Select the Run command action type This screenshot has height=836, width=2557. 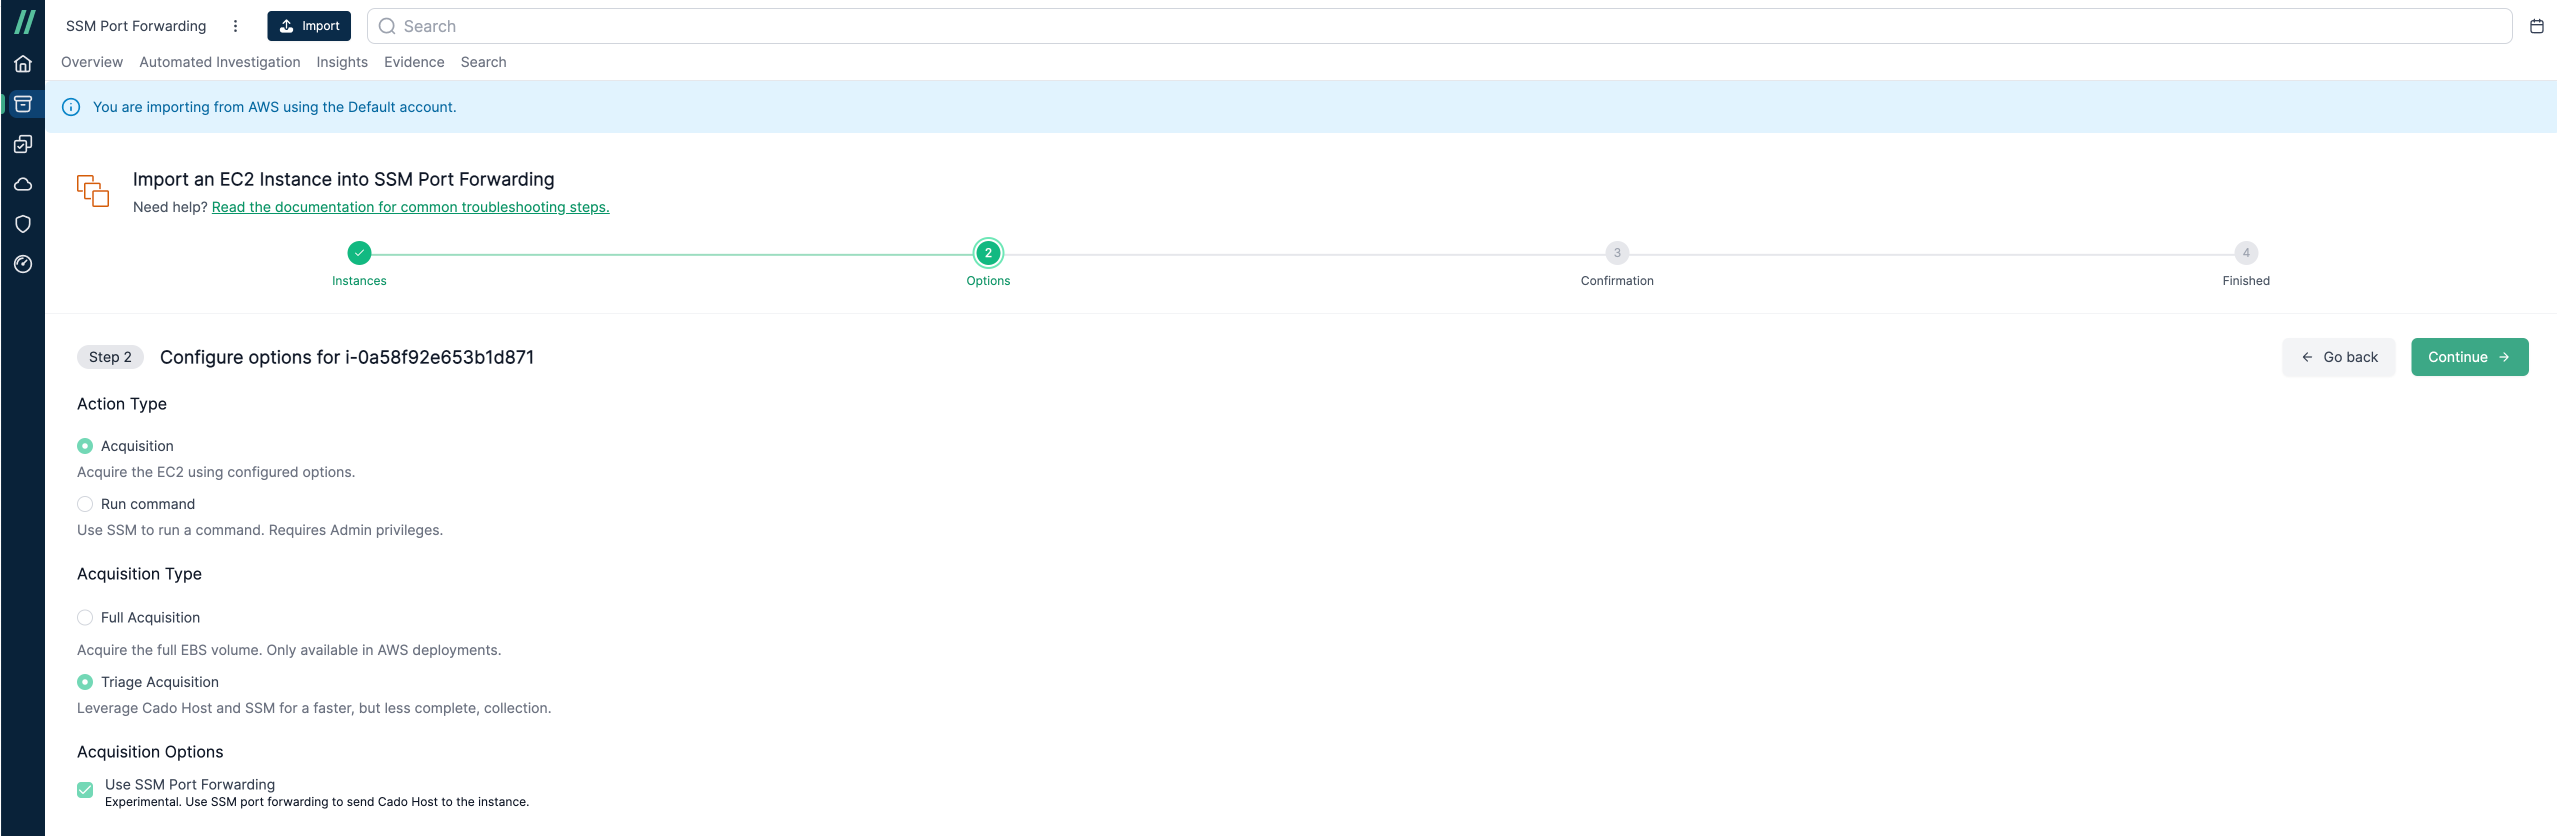point(85,504)
